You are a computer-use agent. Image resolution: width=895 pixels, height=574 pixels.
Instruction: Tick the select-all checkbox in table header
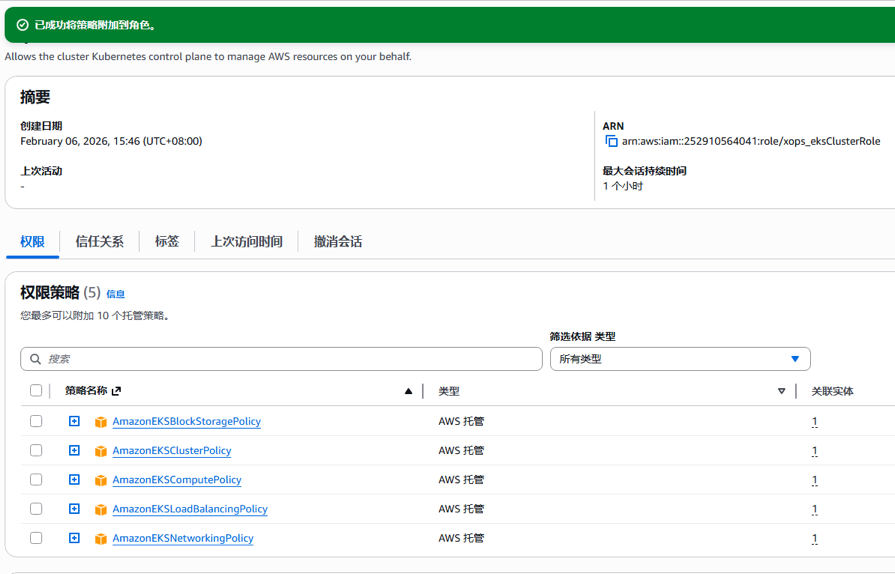[x=36, y=391]
